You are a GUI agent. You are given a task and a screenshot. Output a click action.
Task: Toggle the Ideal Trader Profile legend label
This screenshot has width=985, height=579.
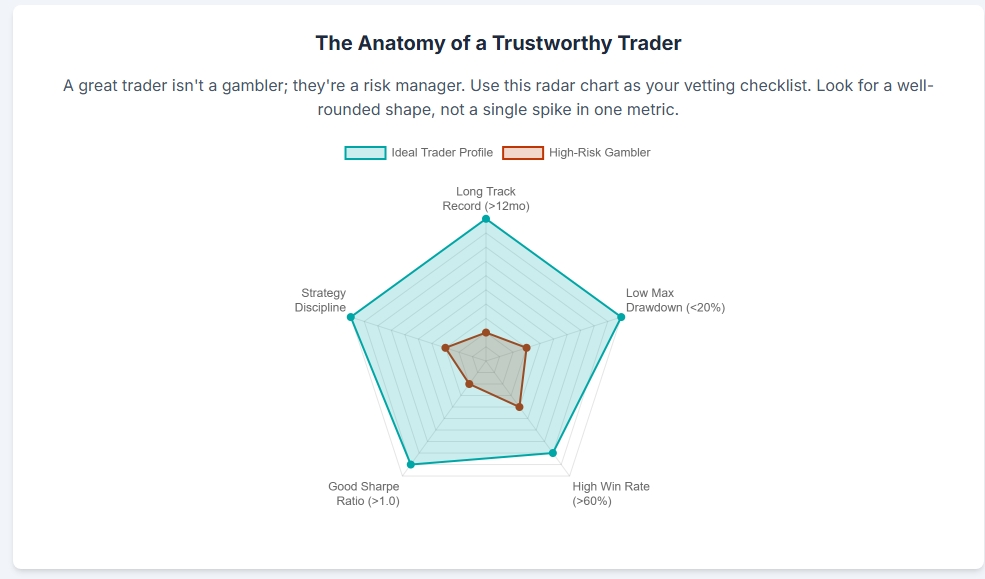pyautogui.click(x=442, y=153)
